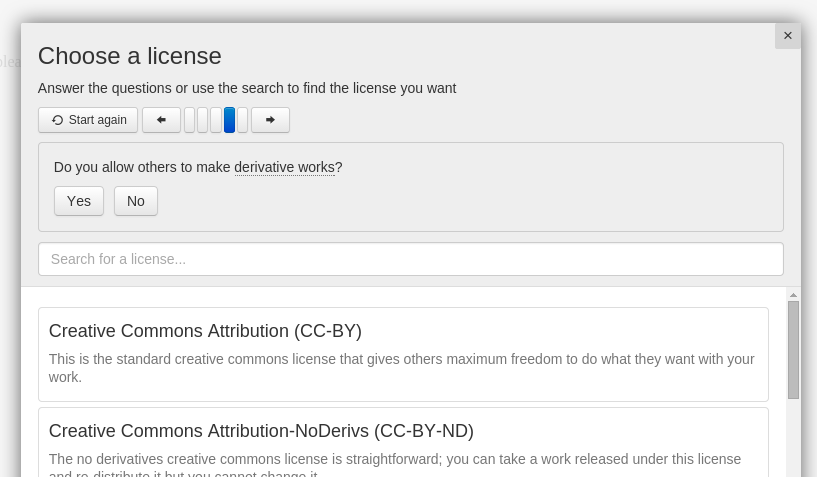Screen dimensions: 817x477
Task: Click the scrollbar track below the thumb
Action: (793, 440)
